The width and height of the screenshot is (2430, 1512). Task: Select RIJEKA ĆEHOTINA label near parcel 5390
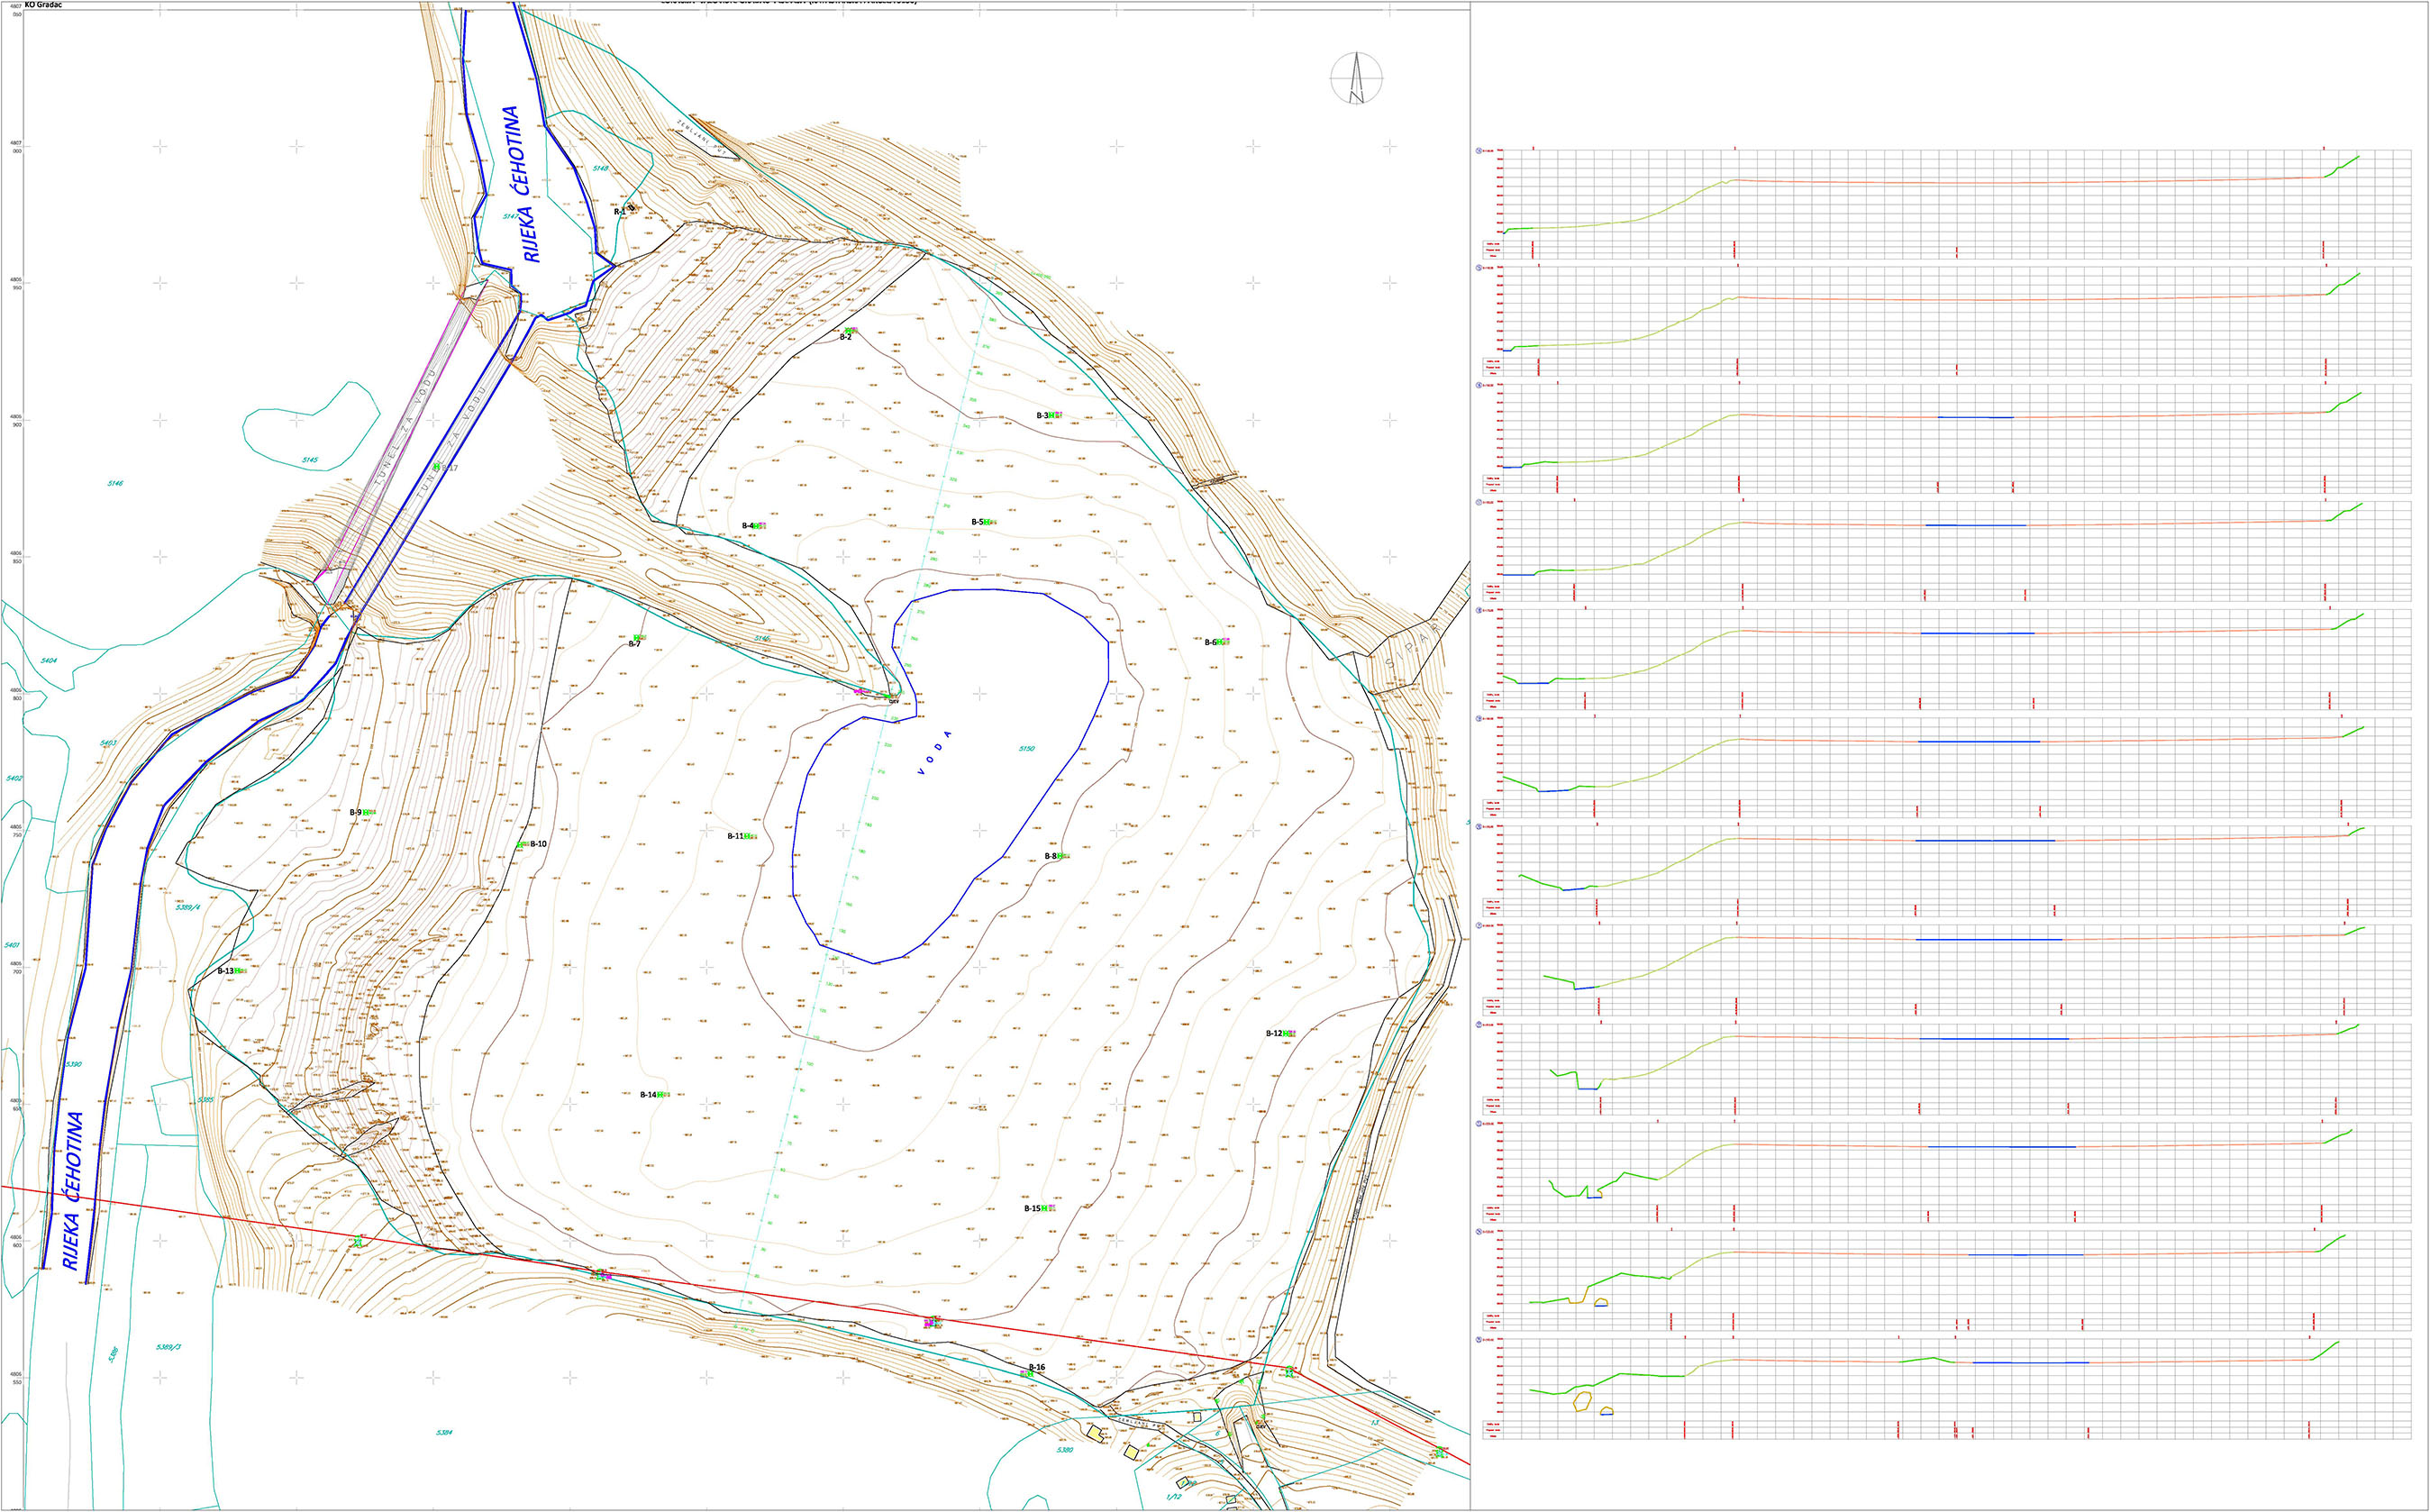tap(73, 1191)
